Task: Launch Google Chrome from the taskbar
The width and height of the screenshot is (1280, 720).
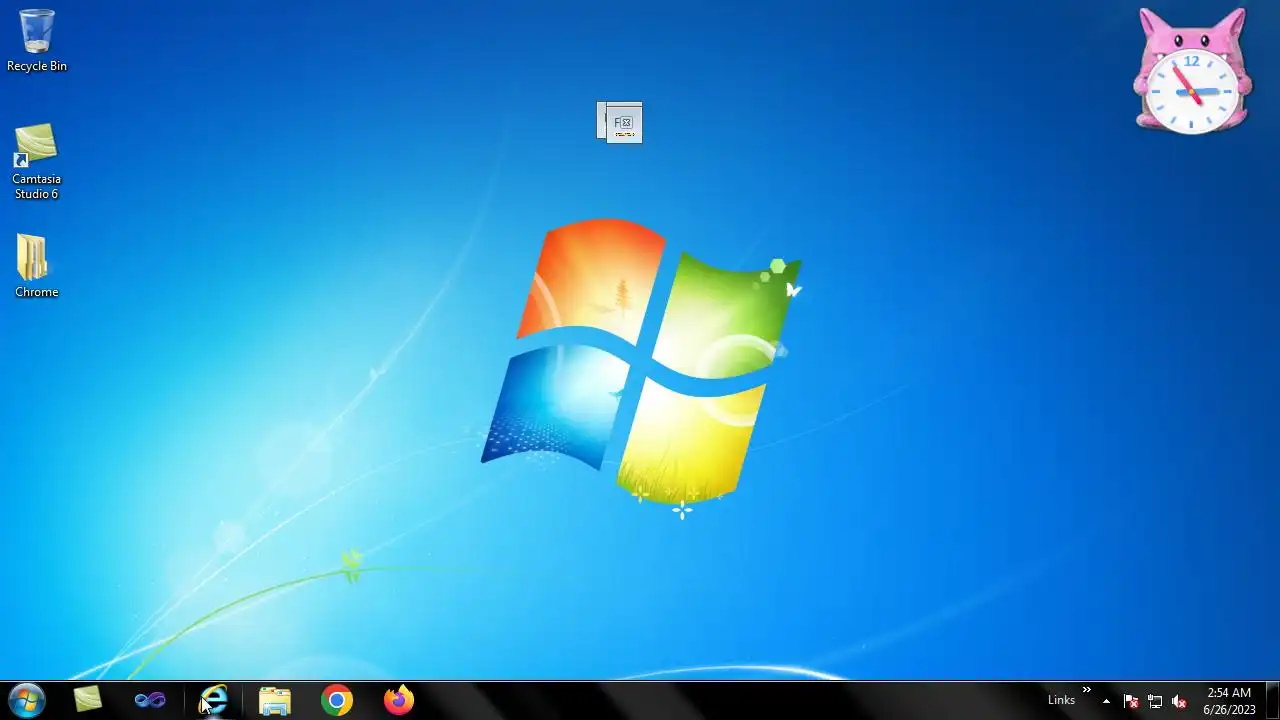Action: click(x=337, y=700)
